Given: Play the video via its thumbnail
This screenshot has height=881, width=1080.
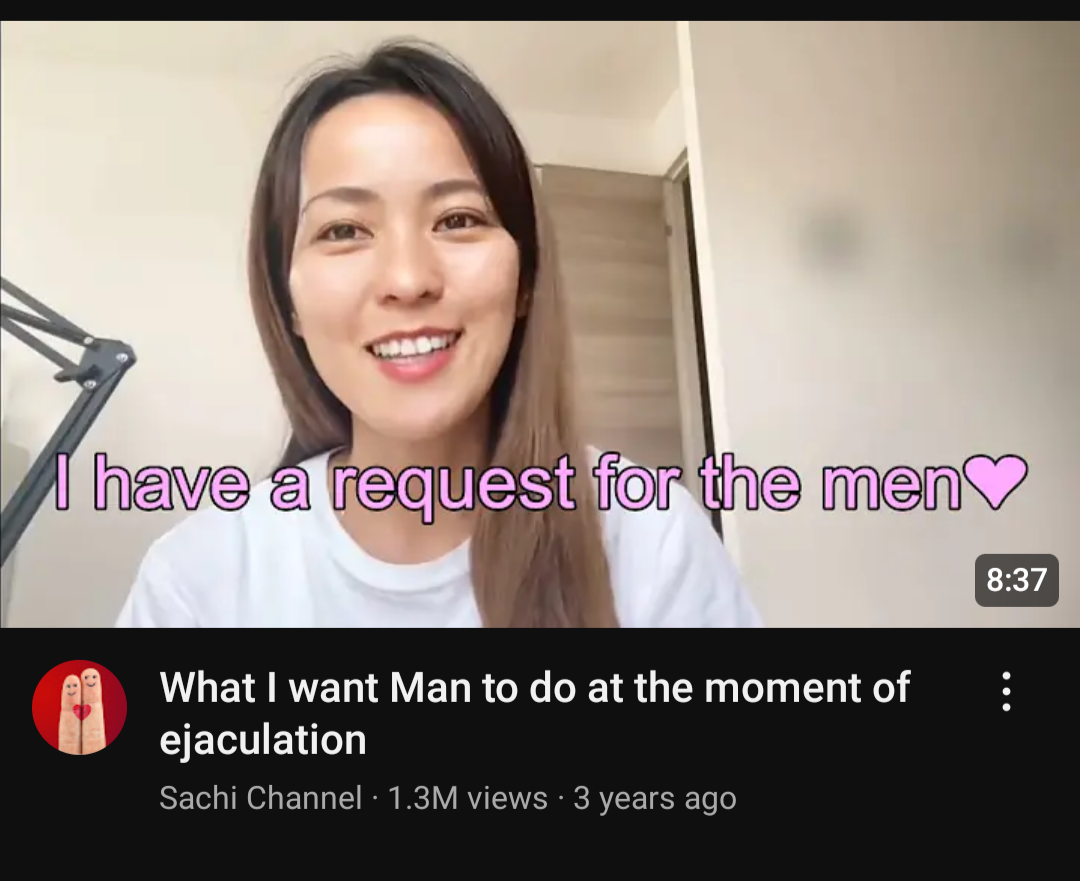Looking at the screenshot, I should (540, 324).
